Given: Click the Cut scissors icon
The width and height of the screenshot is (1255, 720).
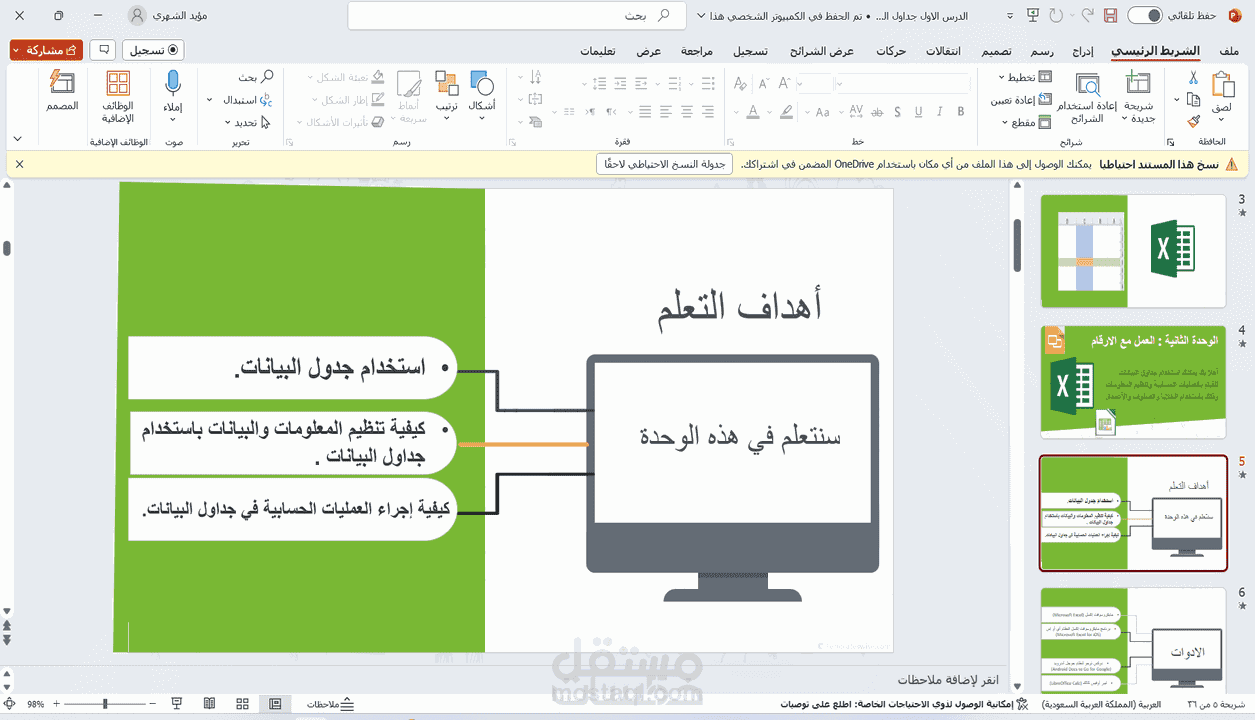Looking at the screenshot, I should 1195,78.
